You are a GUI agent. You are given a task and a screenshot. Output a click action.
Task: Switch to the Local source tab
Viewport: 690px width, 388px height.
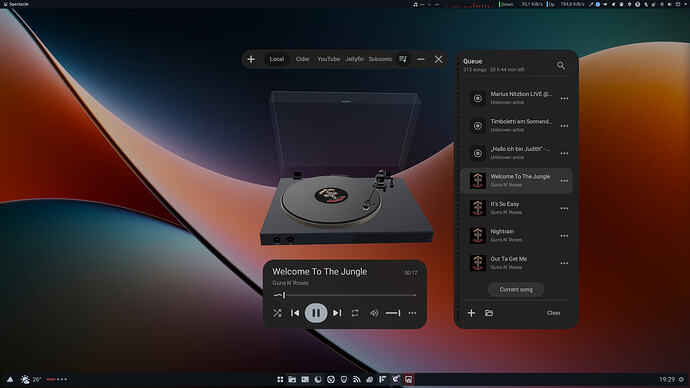coord(277,59)
